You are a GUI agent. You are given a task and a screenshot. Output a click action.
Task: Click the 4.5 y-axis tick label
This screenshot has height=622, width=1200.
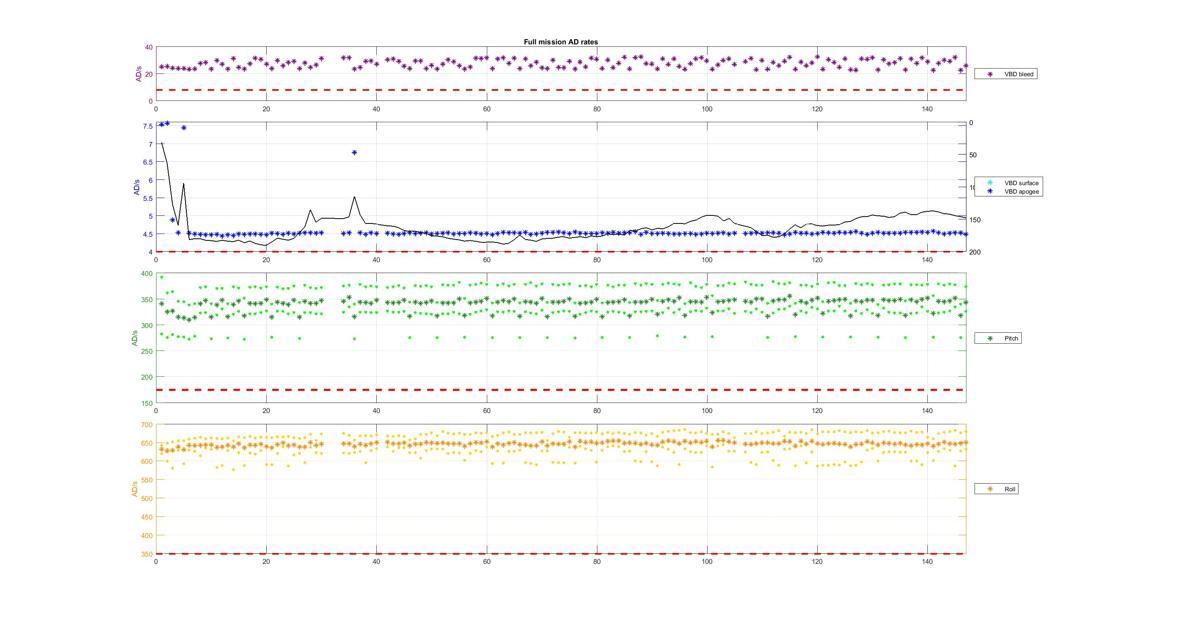pyautogui.click(x=147, y=234)
